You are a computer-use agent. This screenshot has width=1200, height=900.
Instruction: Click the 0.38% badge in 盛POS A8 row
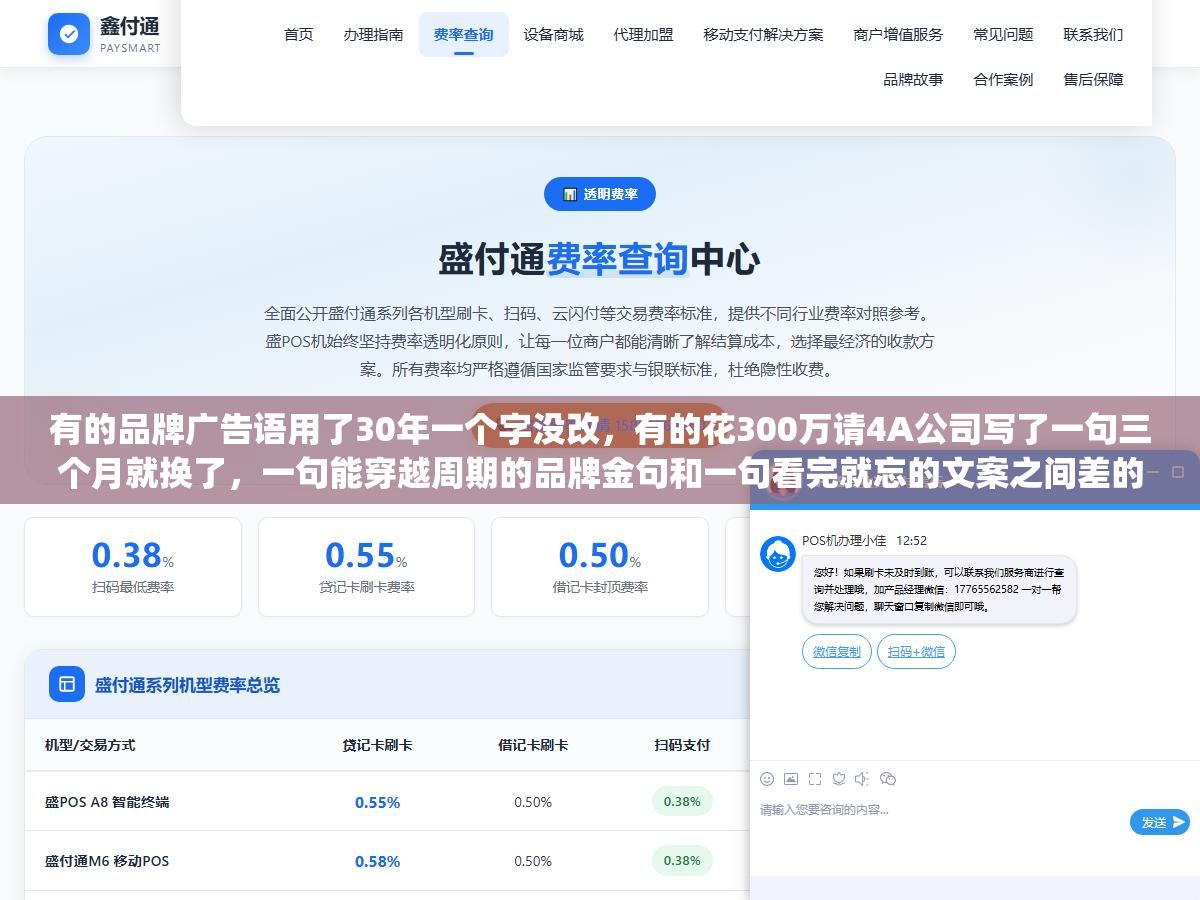tap(682, 801)
